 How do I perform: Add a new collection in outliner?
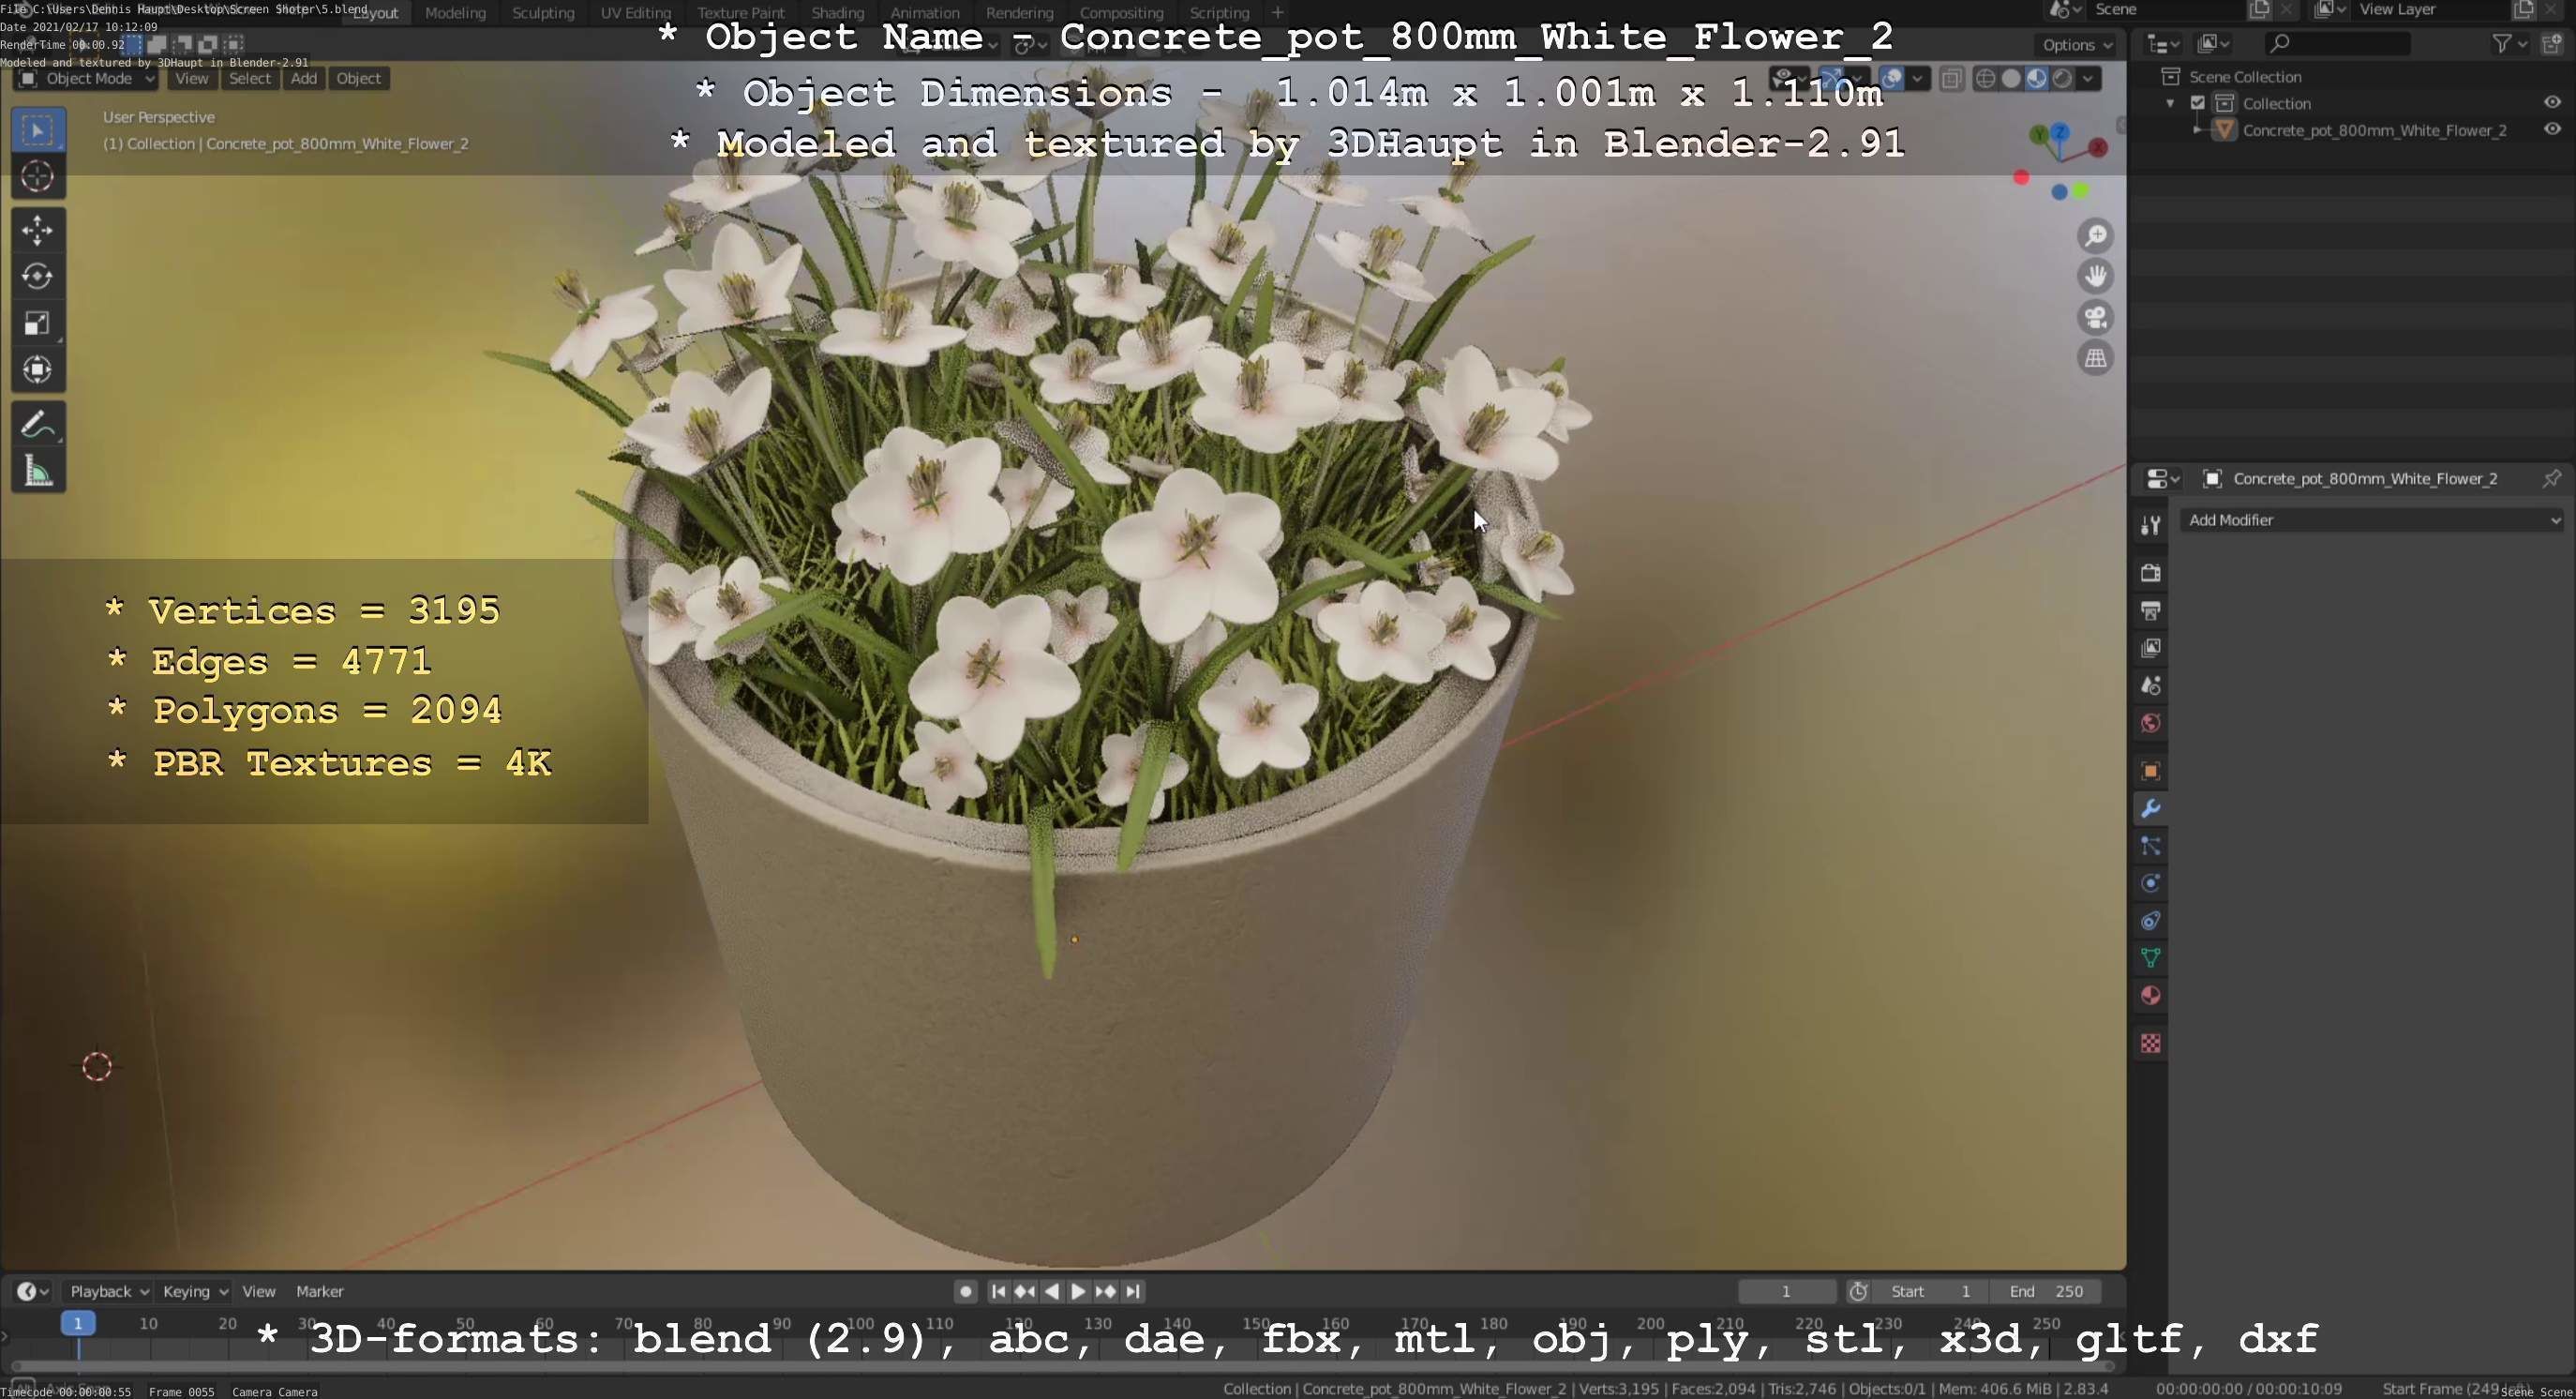(2551, 43)
